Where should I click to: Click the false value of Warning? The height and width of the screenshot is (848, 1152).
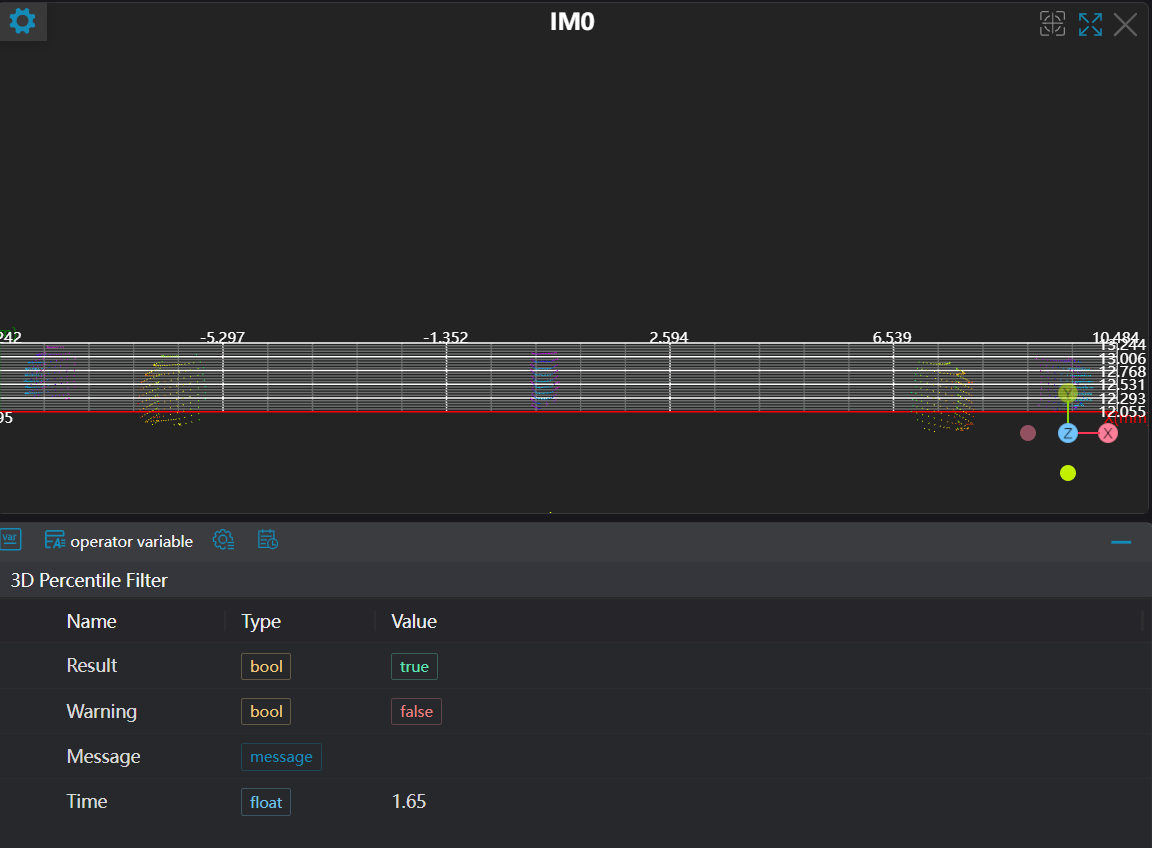click(x=416, y=711)
